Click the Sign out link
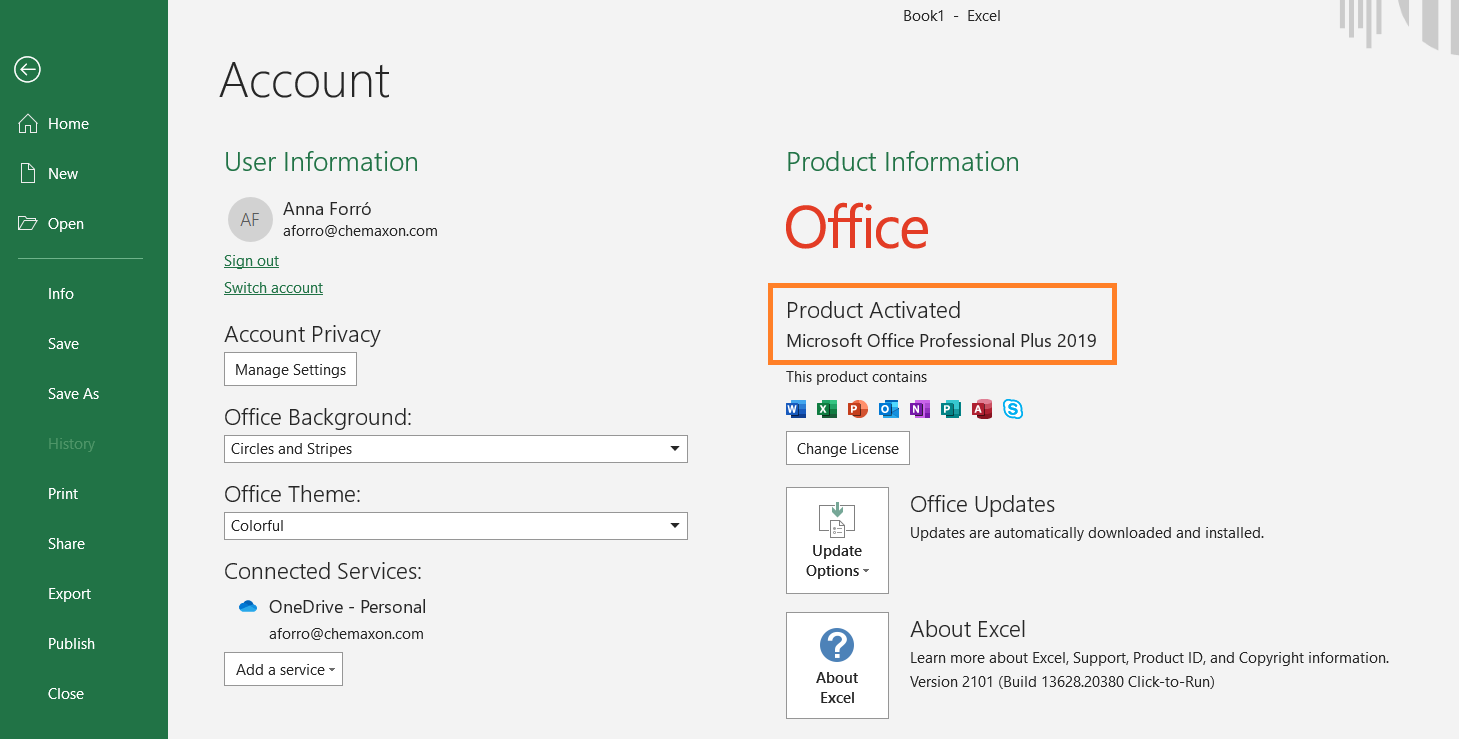Image resolution: width=1459 pixels, height=739 pixels. click(x=251, y=261)
